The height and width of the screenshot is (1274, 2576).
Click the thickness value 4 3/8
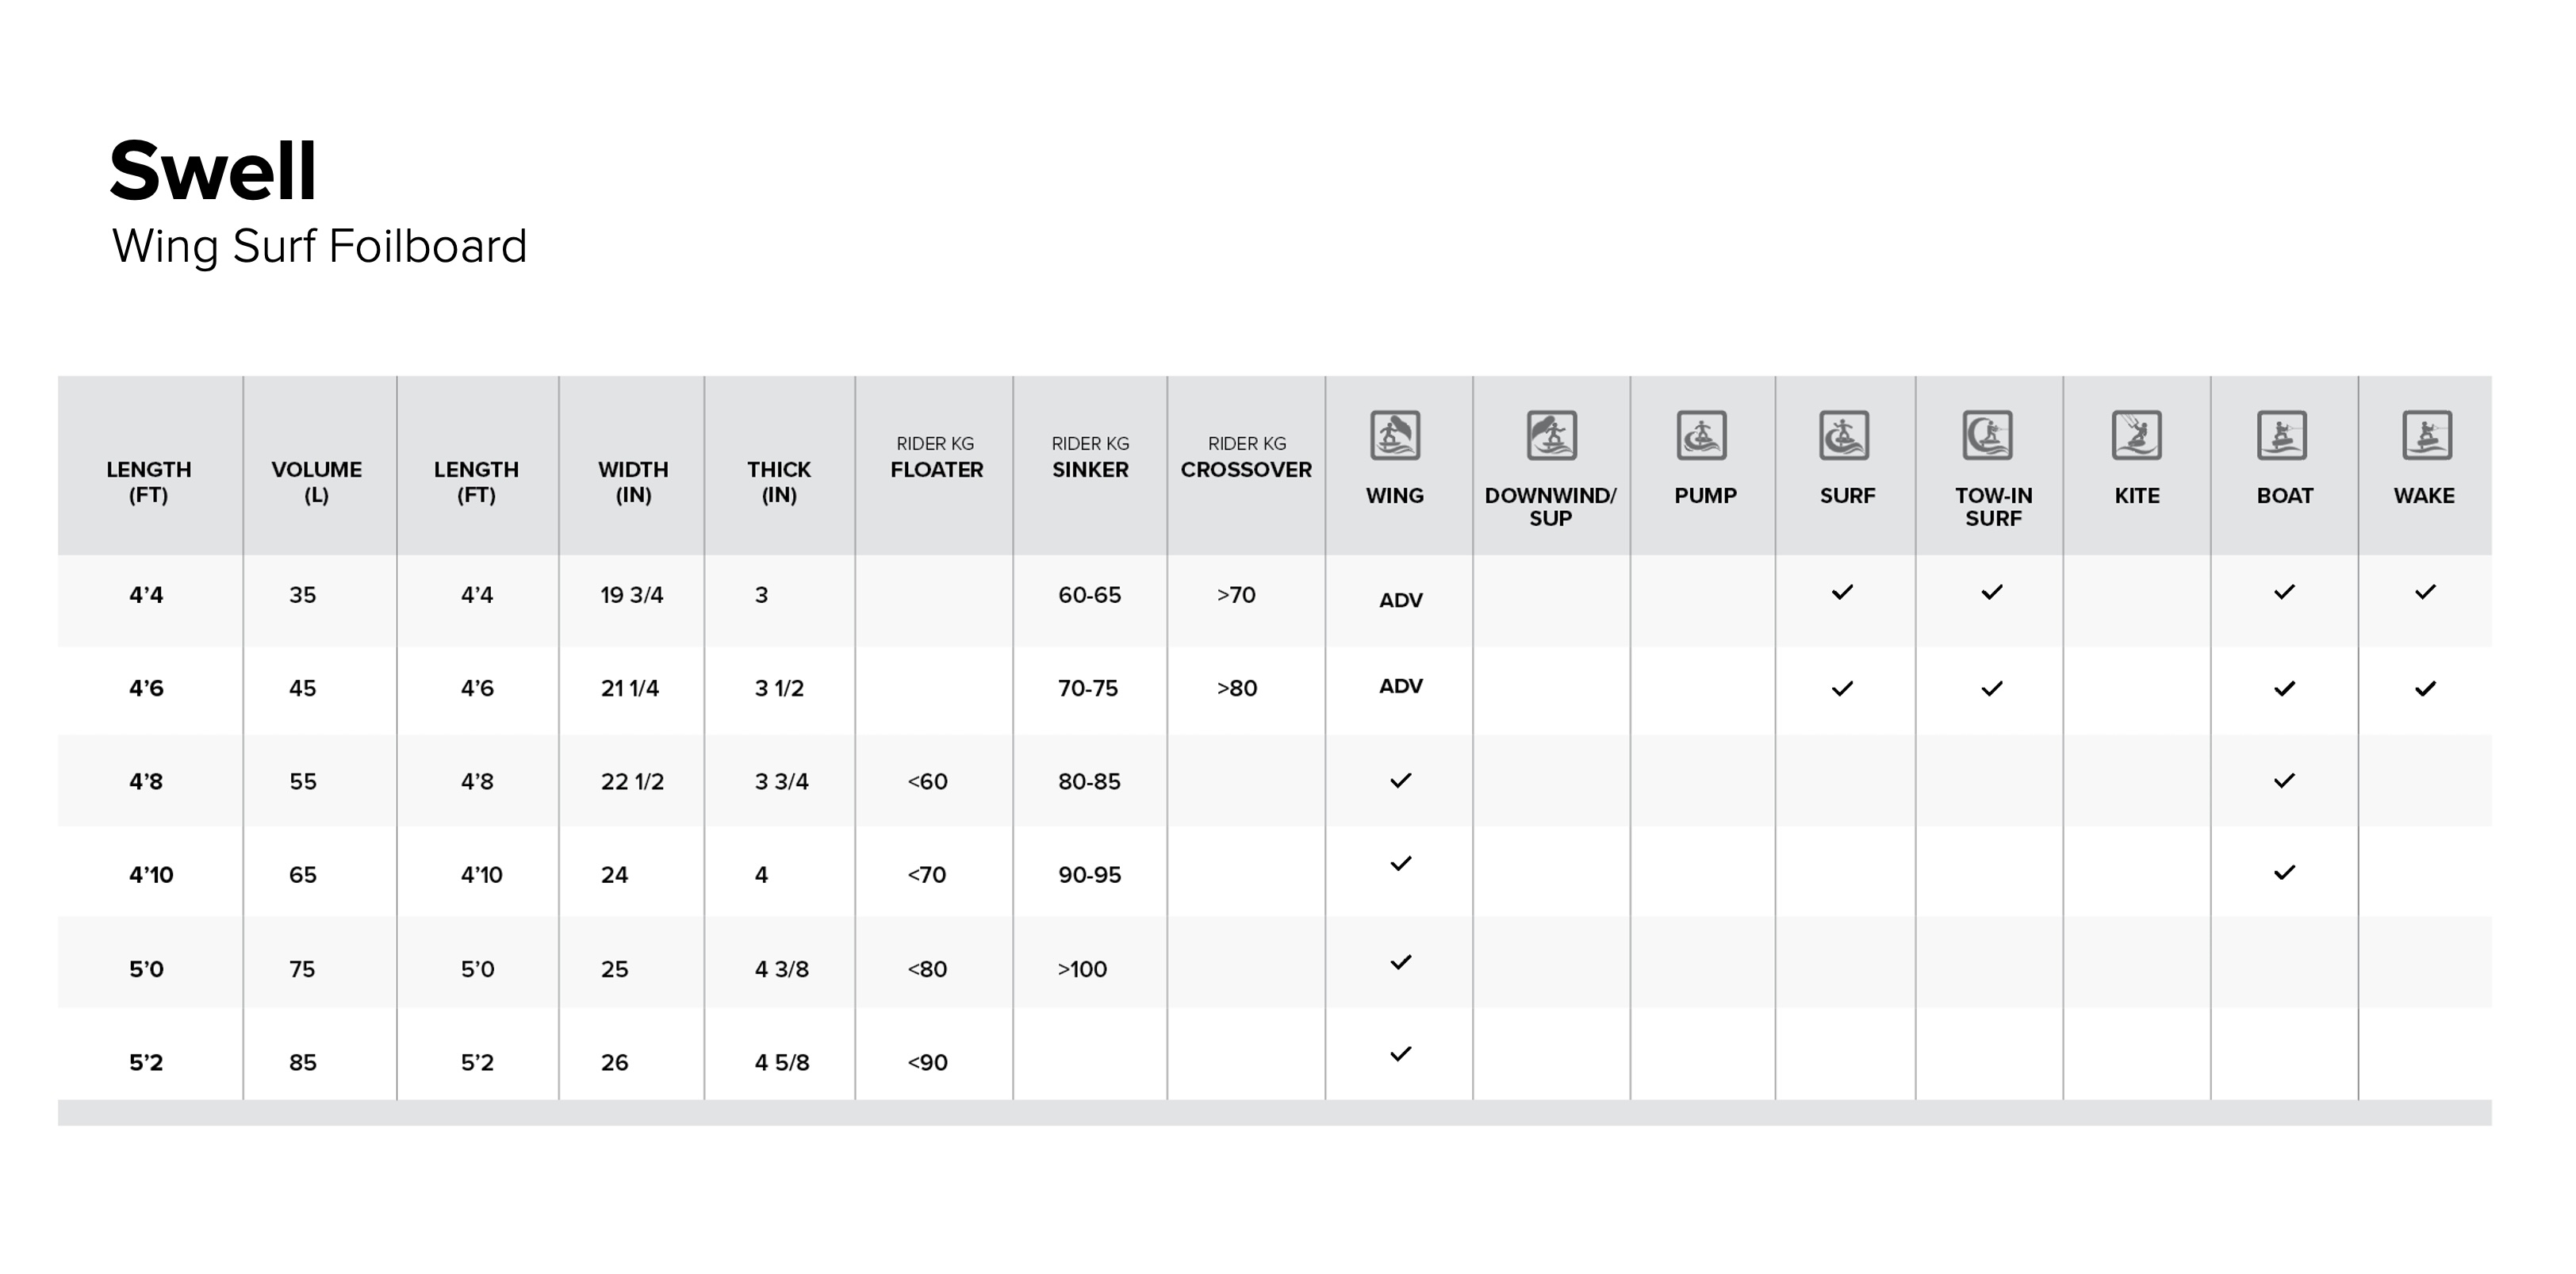781,969
